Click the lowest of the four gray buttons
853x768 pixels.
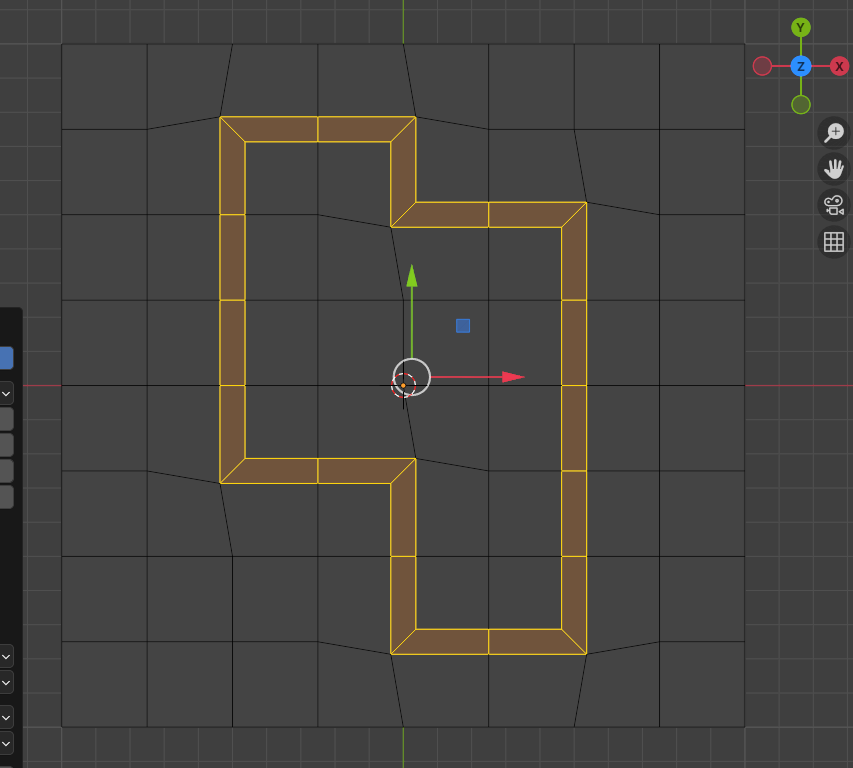pyautogui.click(x=5, y=497)
